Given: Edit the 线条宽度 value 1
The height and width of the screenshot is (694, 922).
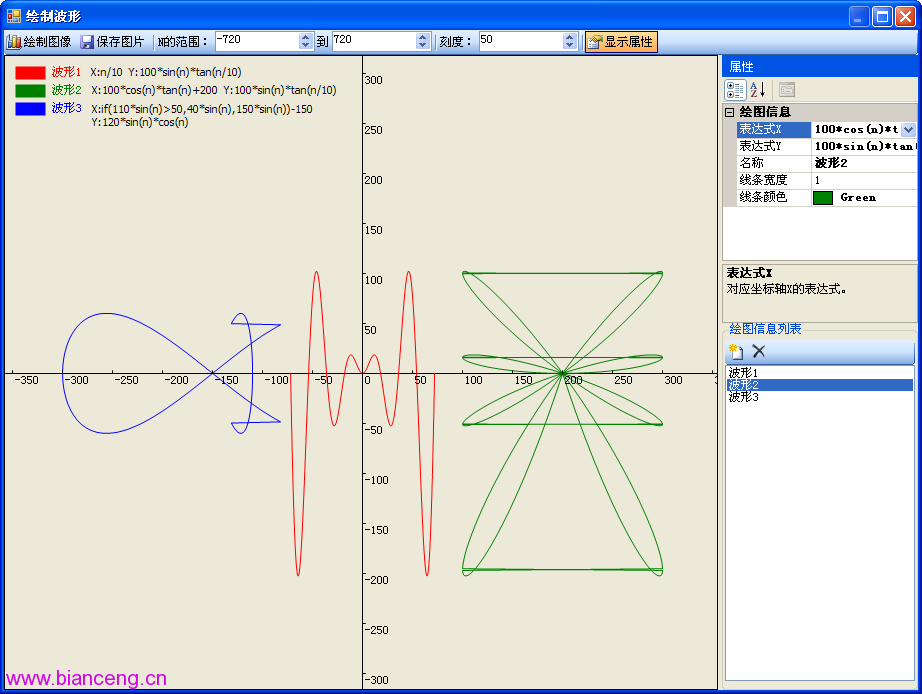Looking at the screenshot, I should click(864, 181).
